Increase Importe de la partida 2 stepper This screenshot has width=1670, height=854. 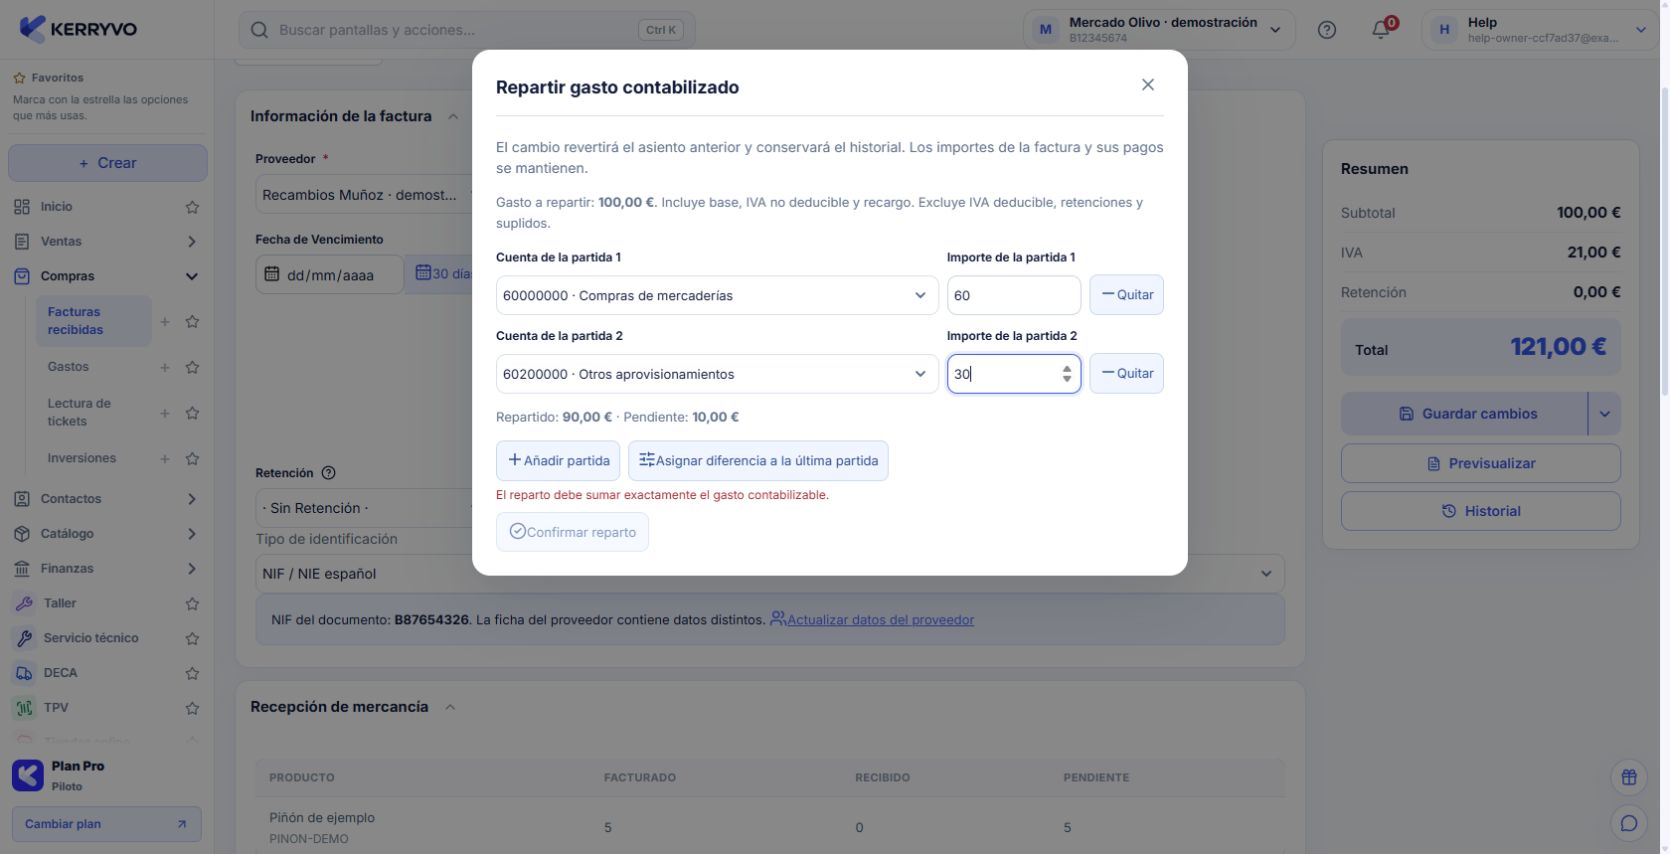1067,368
